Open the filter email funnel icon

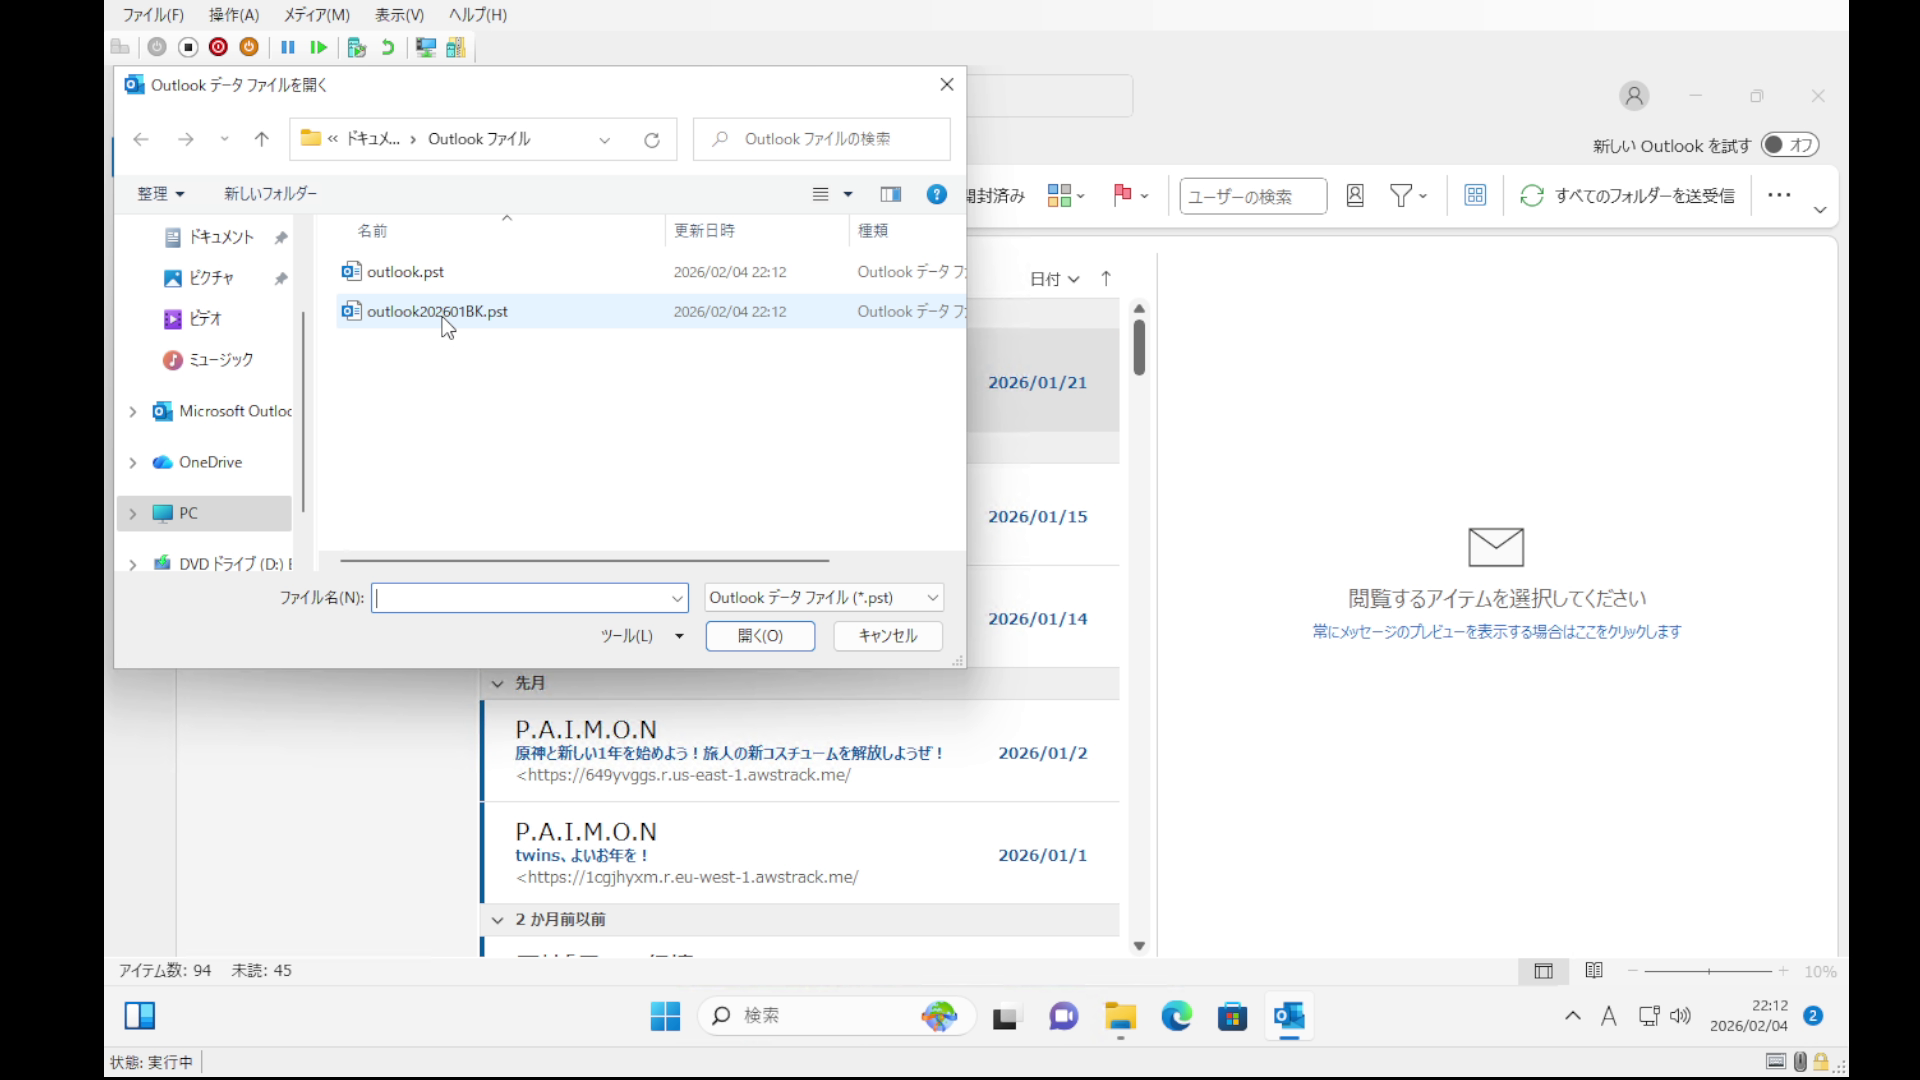1401,196
